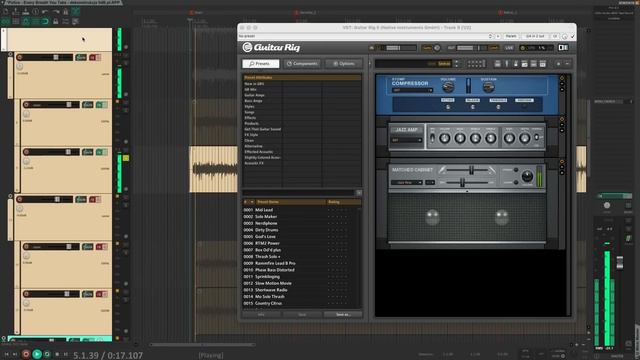
Task: Toggle the LIVE button in Guitar Rig header
Action: coord(509,48)
